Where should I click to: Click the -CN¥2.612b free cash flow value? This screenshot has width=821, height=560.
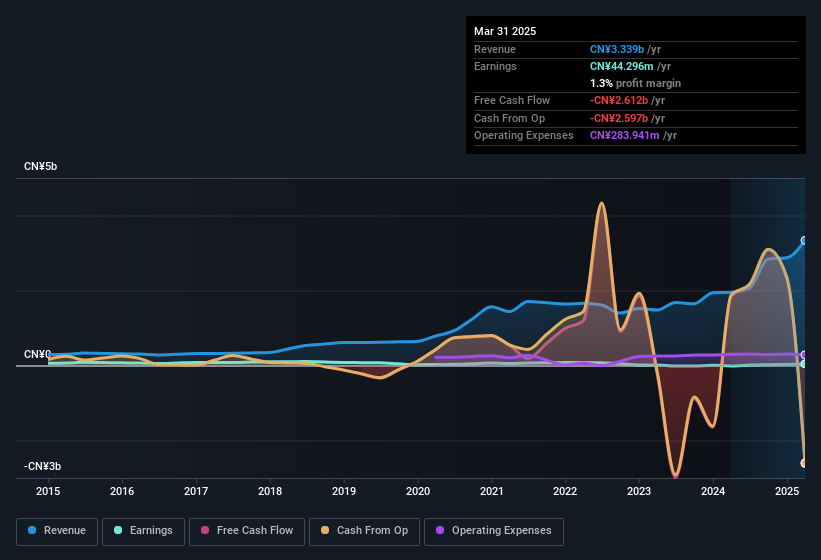click(x=619, y=100)
